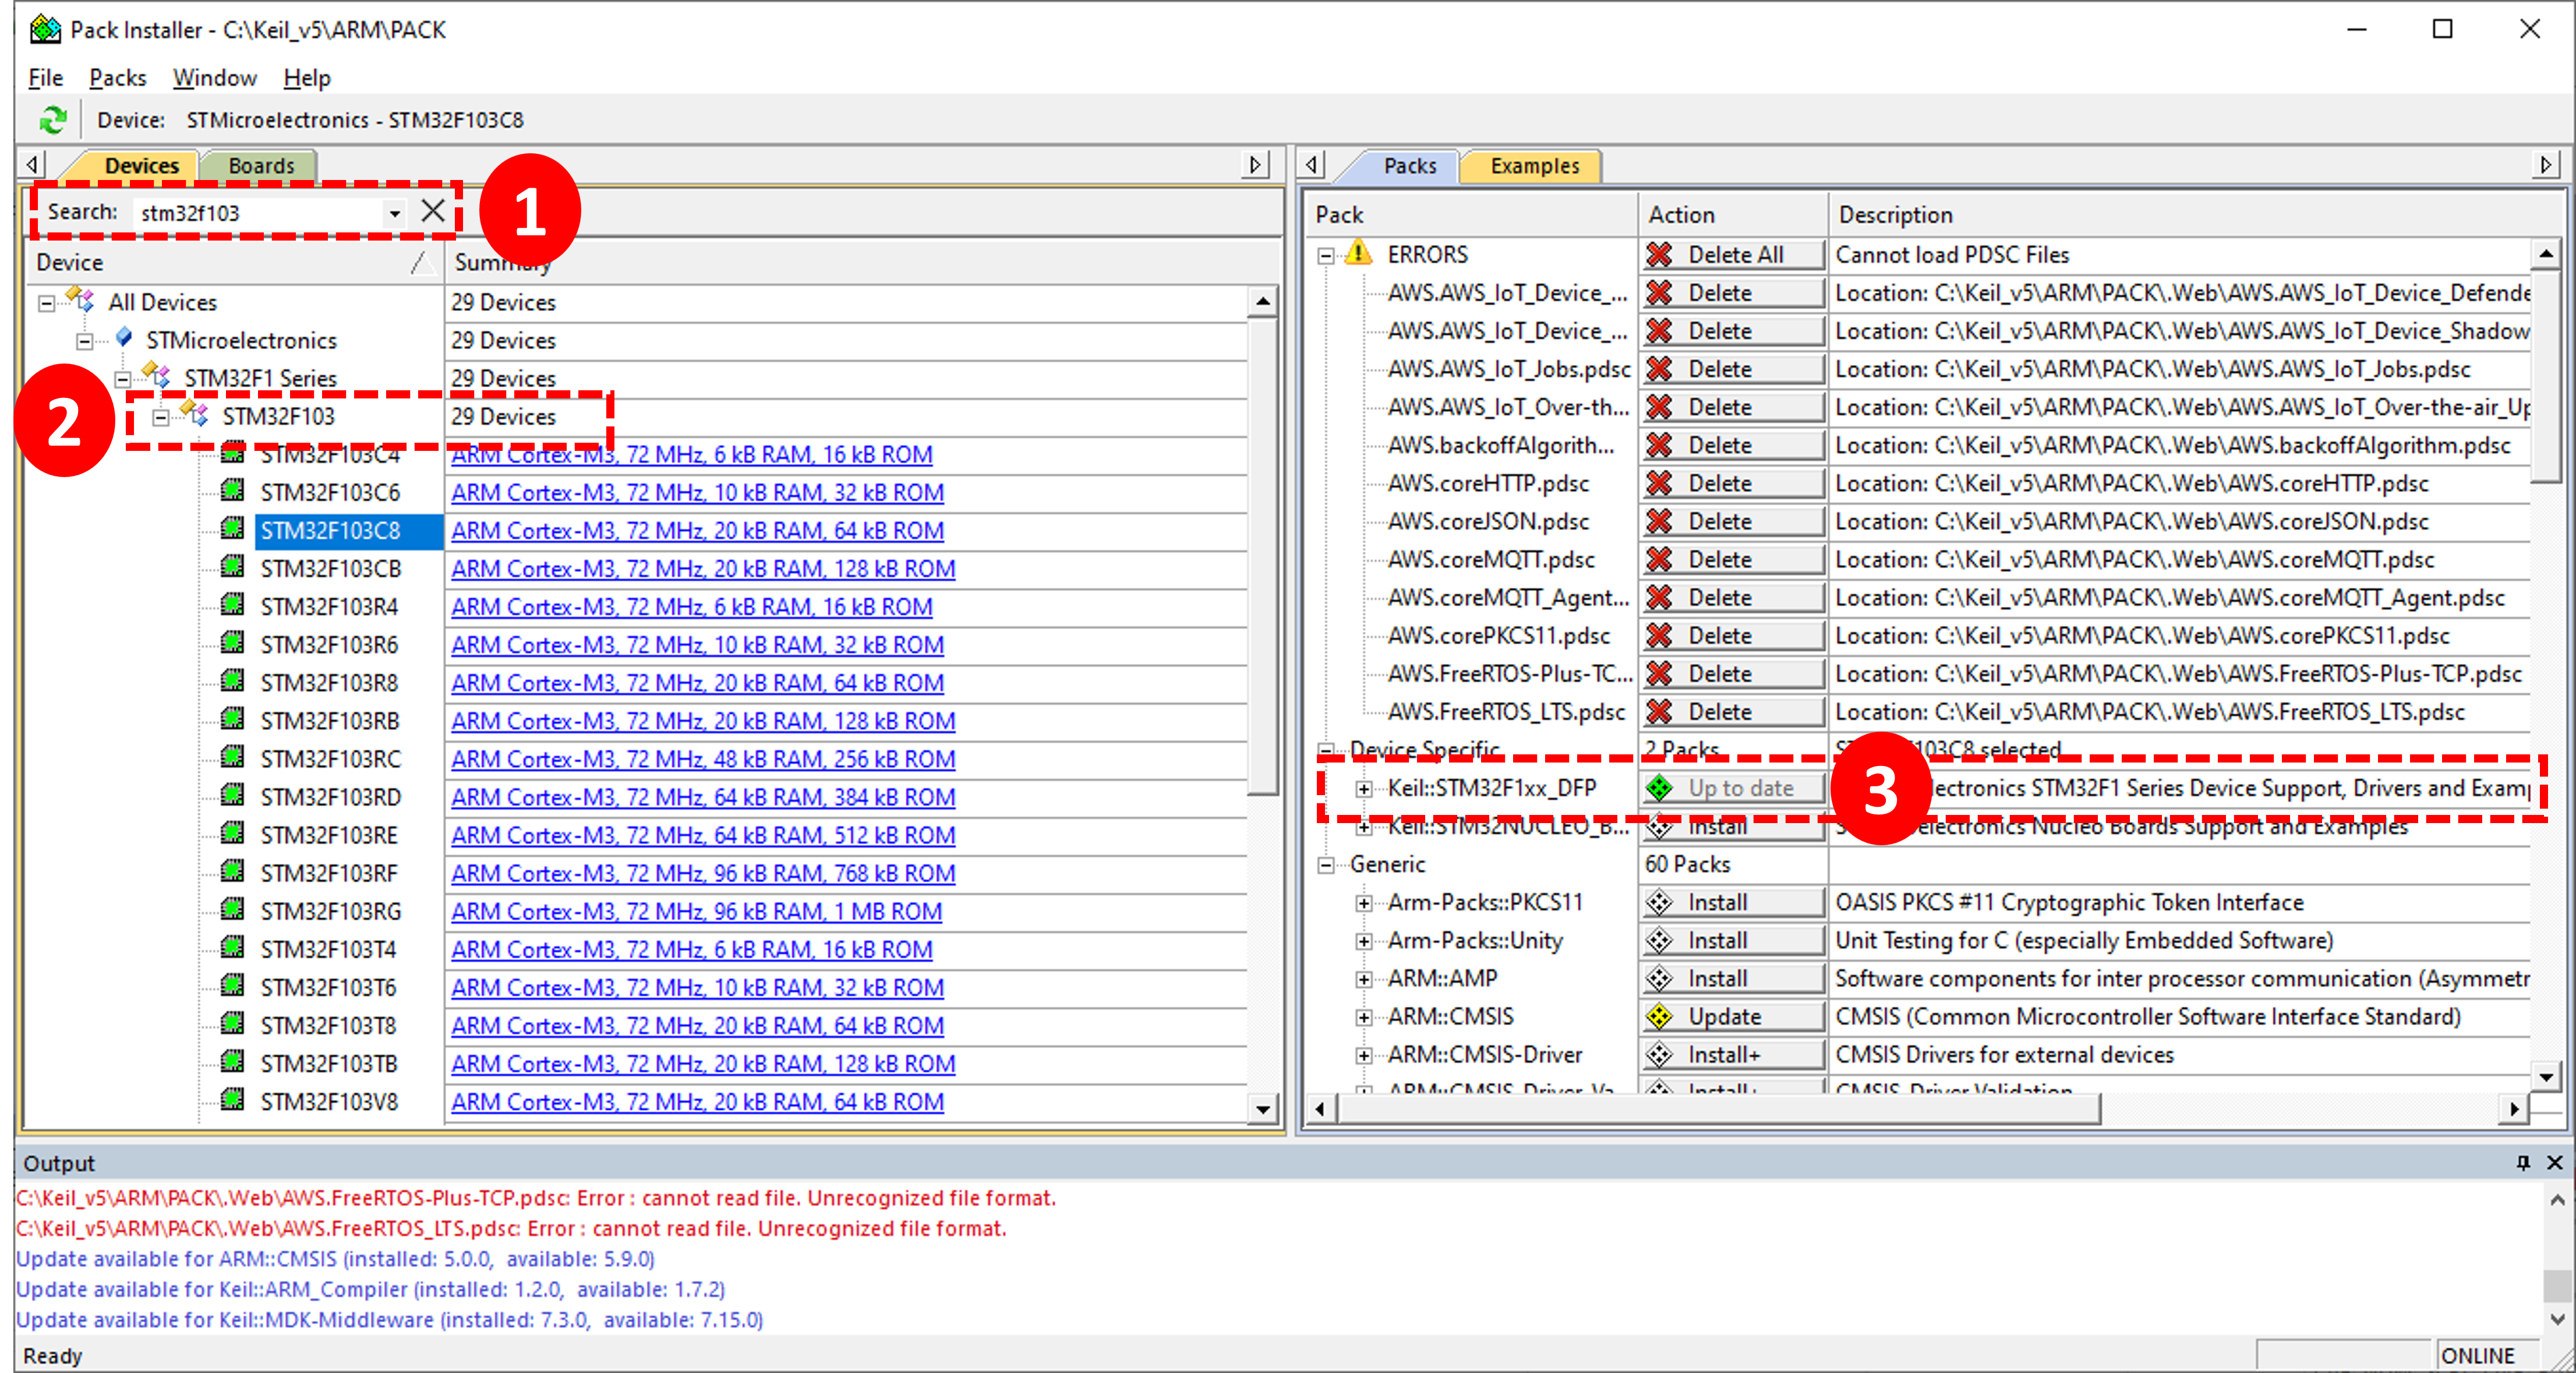Open the STM32F103R8 summary link
Screen dimensions: 2576x1373
click(697, 683)
